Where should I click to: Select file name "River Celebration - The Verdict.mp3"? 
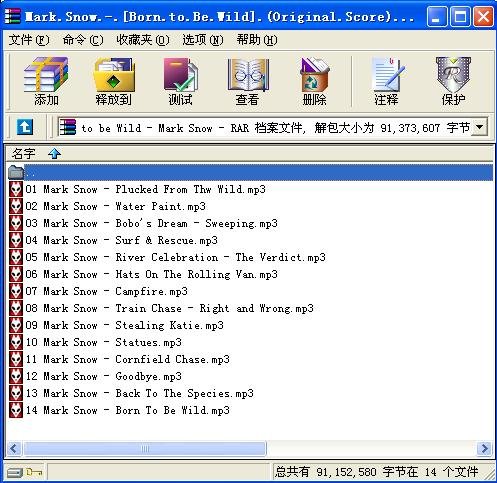(220, 257)
